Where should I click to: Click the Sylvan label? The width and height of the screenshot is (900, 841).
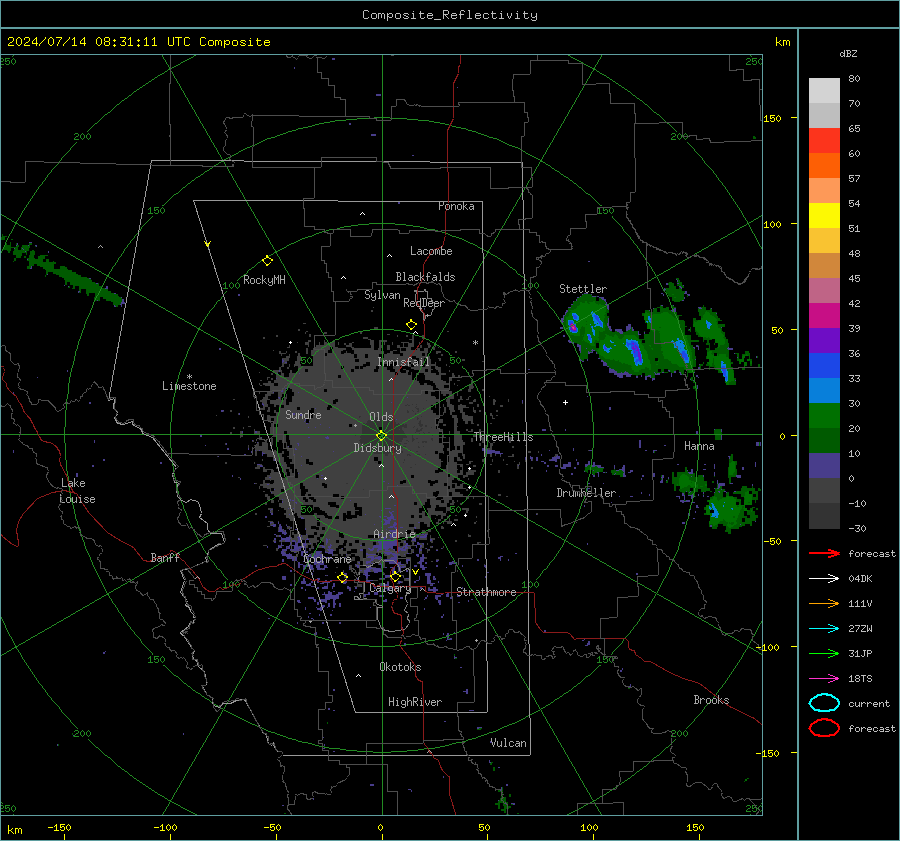[x=382, y=296]
